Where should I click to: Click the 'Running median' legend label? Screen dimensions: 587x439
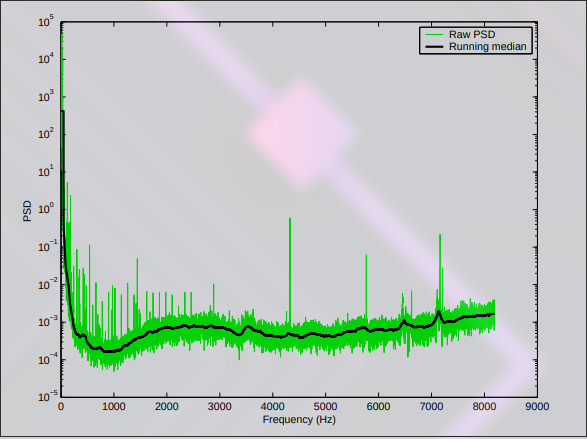[488, 46]
